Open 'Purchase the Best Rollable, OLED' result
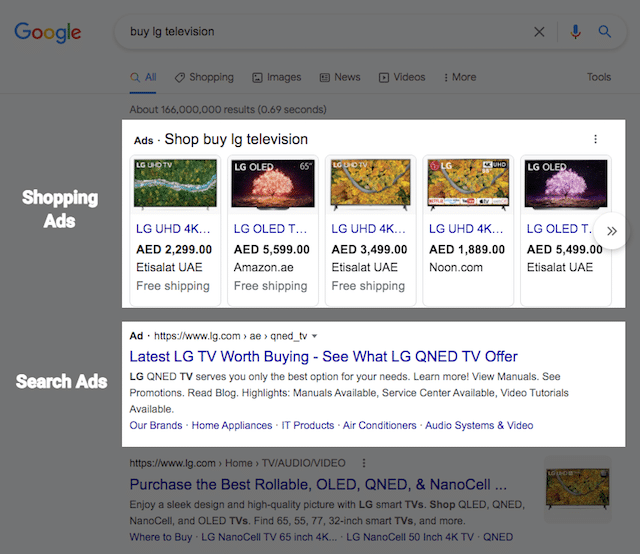The image size is (640, 554). (x=318, y=484)
